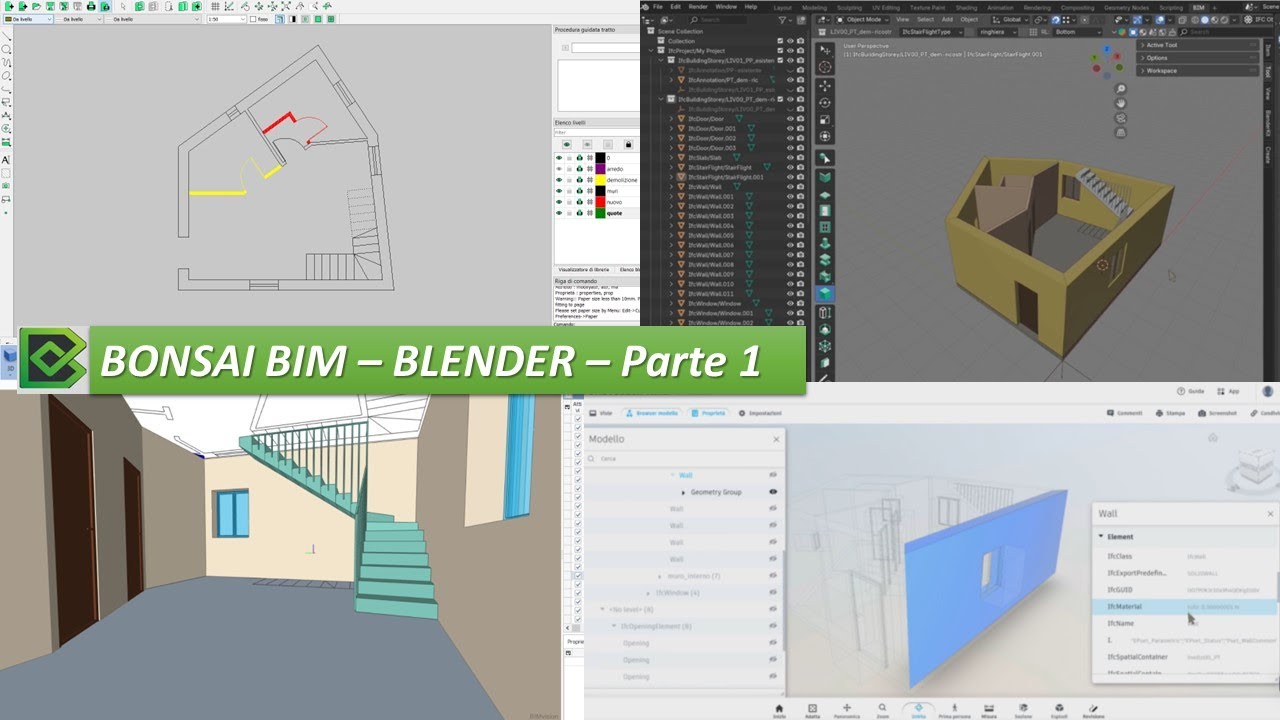1280x720 pixels.
Task: Expand the IfcDoor/Door.001 outliner row
Action: (x=671, y=129)
